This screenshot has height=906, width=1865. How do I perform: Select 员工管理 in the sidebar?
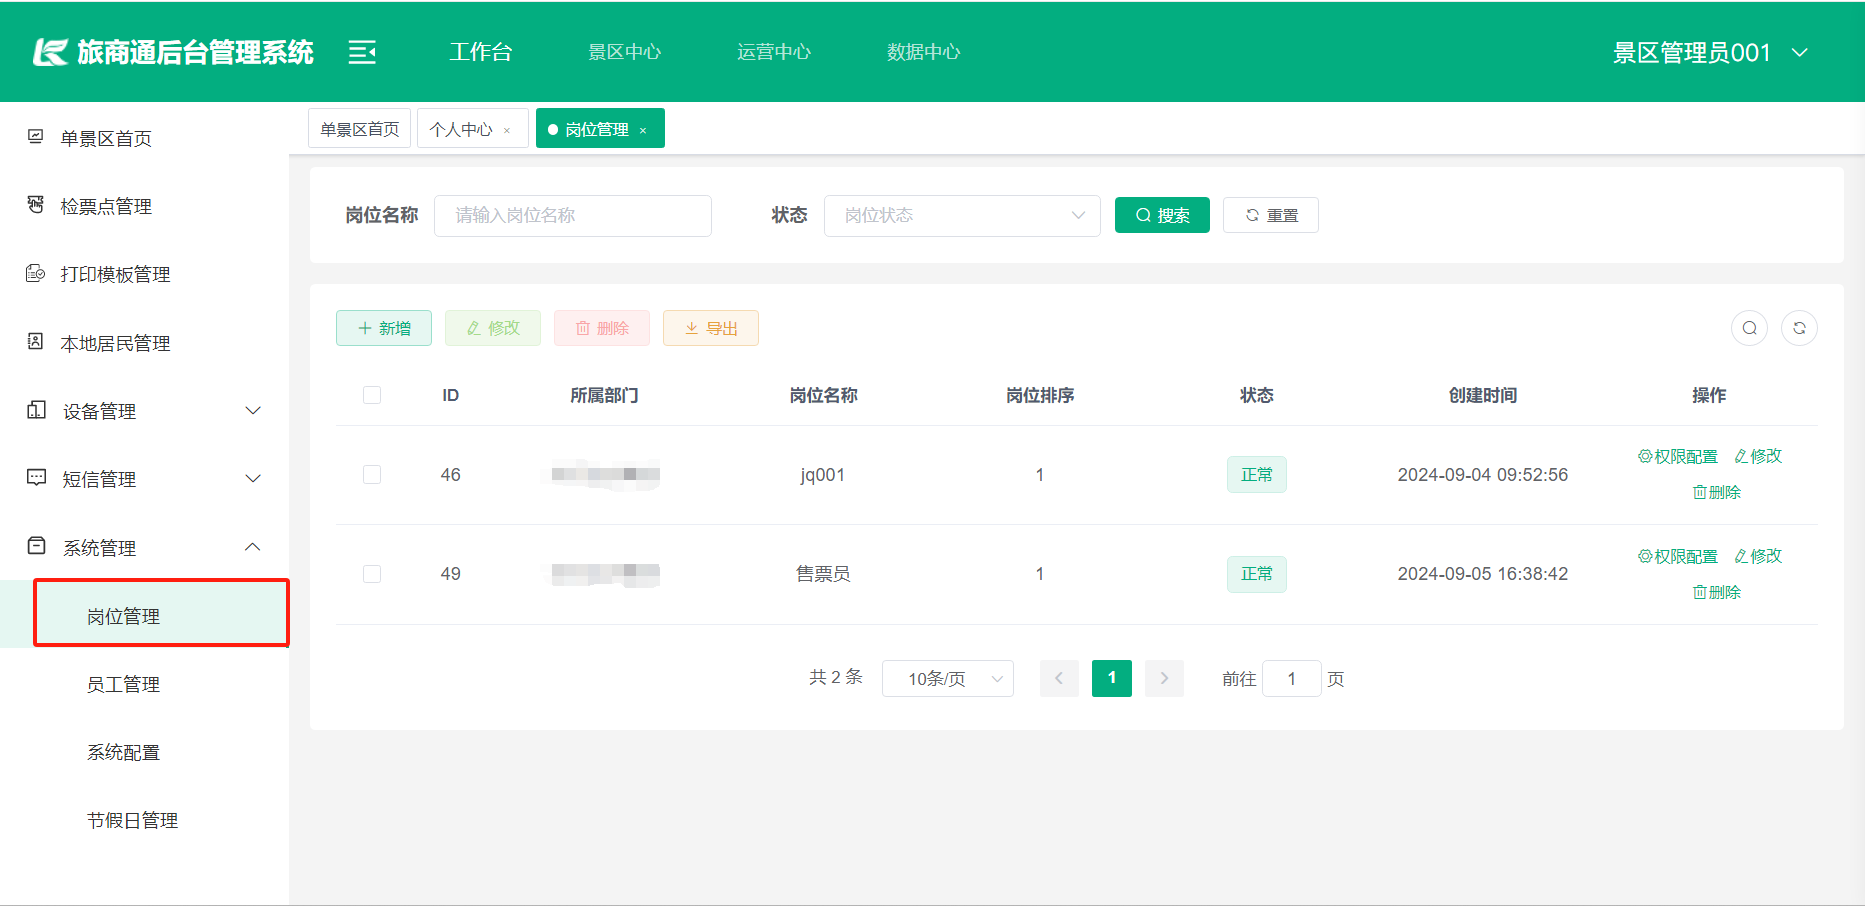(x=123, y=684)
